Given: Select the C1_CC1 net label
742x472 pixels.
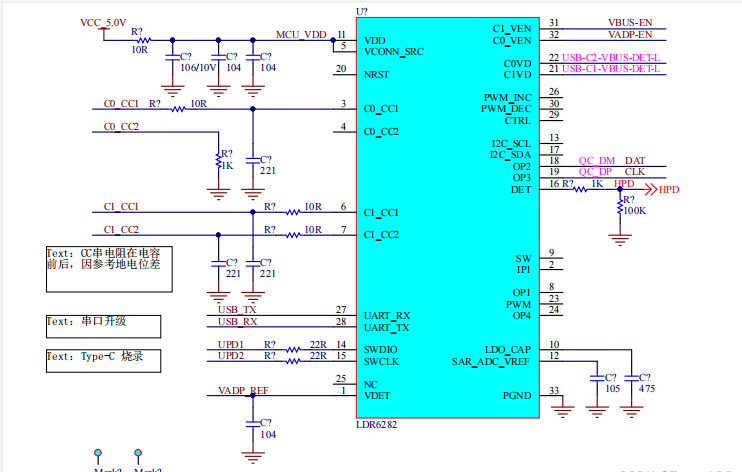Looking at the screenshot, I should [x=121, y=207].
